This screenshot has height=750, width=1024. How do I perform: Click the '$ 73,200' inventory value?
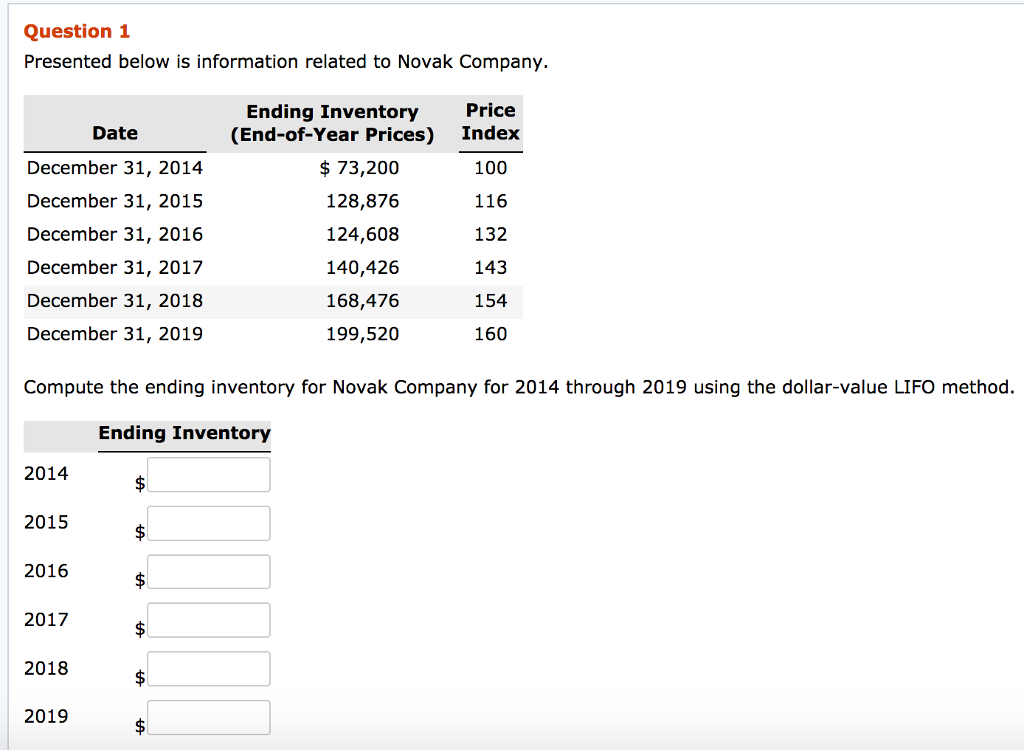point(359,168)
